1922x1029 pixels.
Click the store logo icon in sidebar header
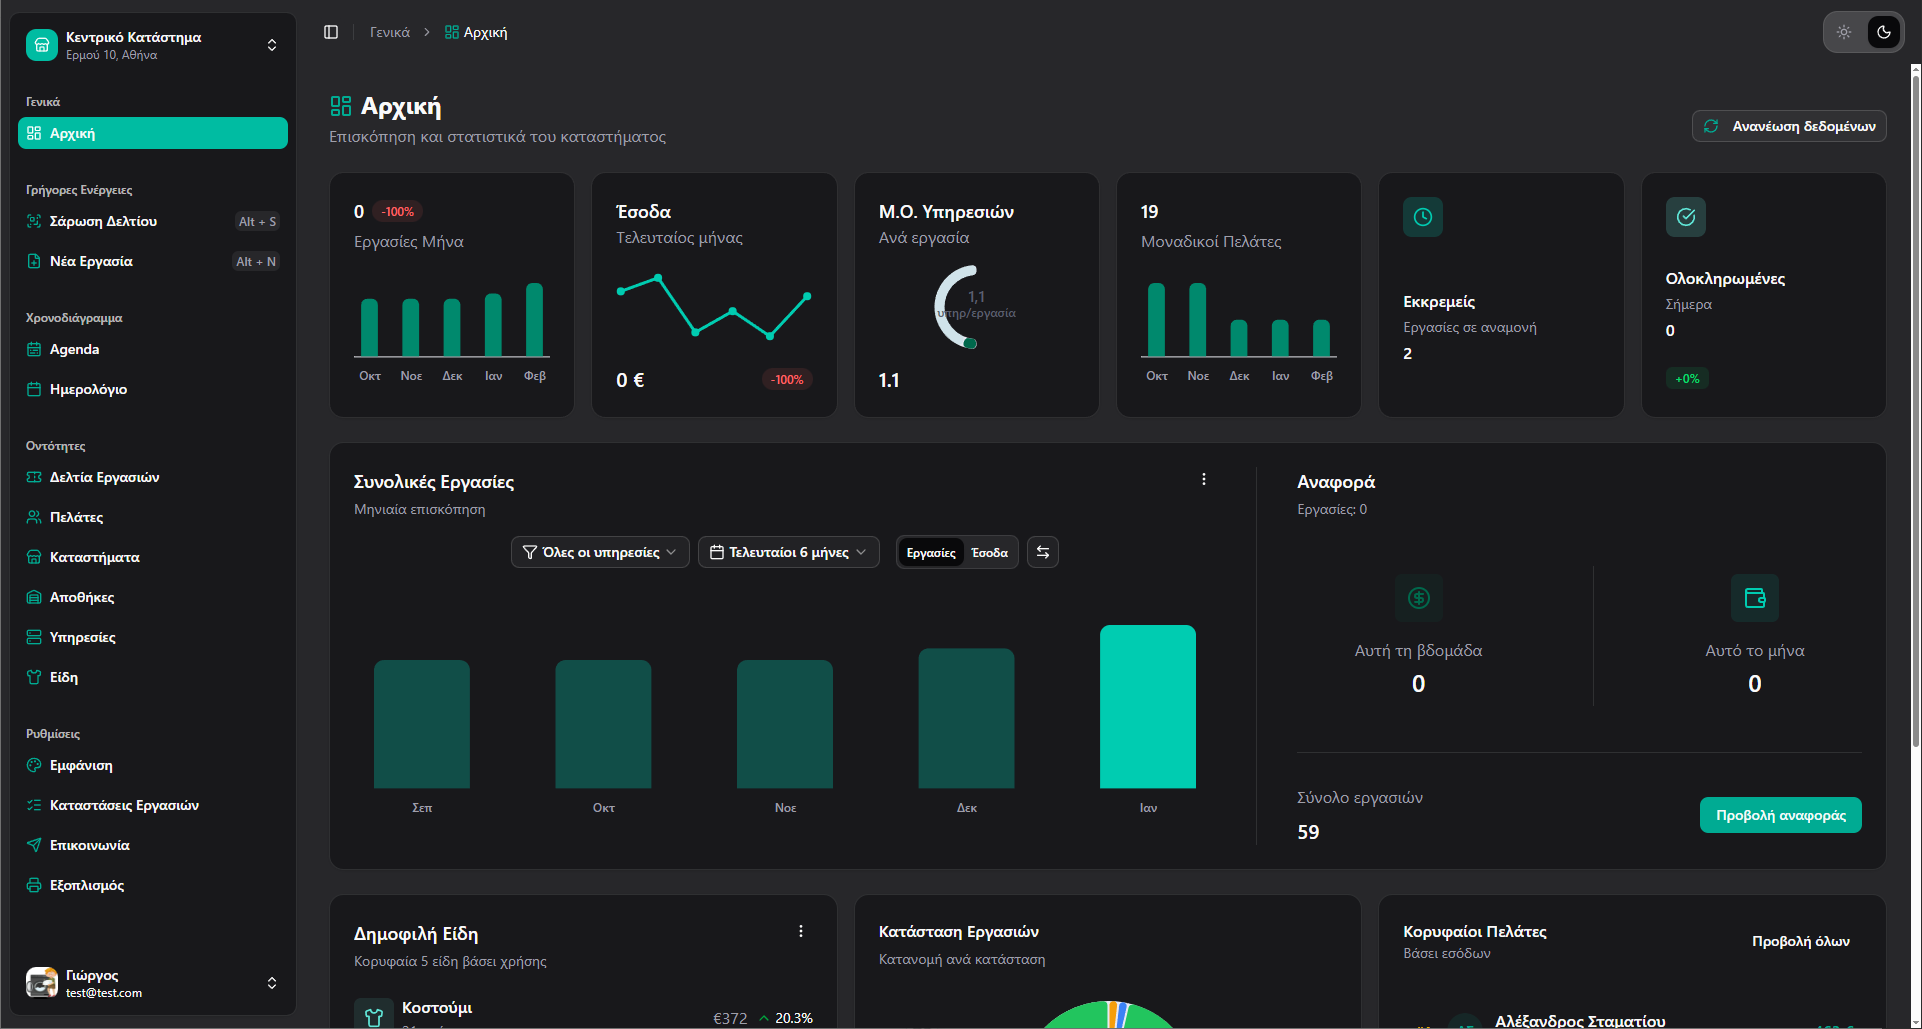coord(42,45)
